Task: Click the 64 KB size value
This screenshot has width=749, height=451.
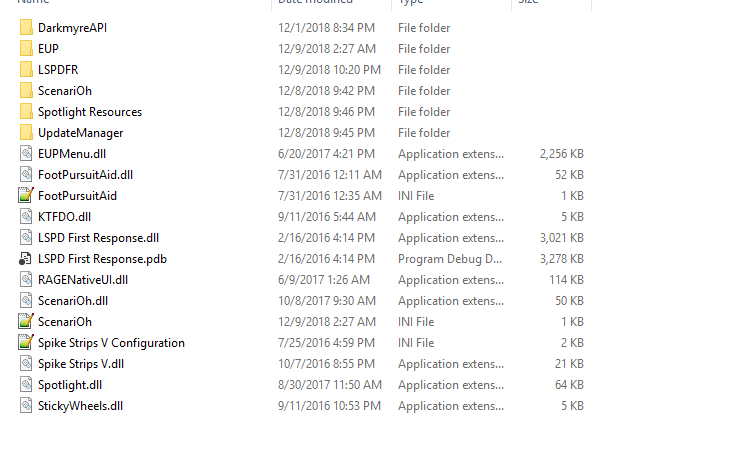Action: pyautogui.click(x=569, y=385)
